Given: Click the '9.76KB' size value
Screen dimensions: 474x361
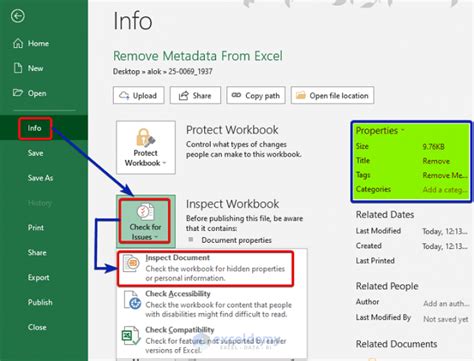Looking at the screenshot, I should click(433, 147).
